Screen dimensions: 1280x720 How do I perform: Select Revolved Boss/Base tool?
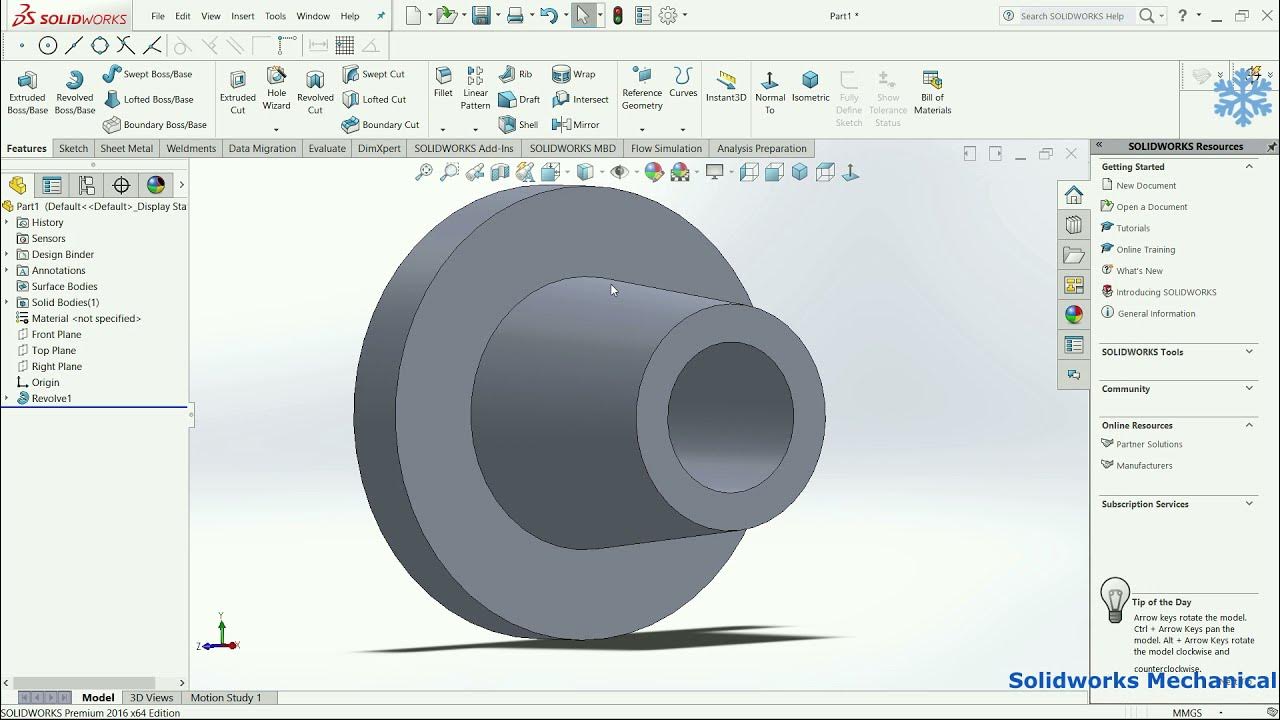pyautogui.click(x=74, y=92)
